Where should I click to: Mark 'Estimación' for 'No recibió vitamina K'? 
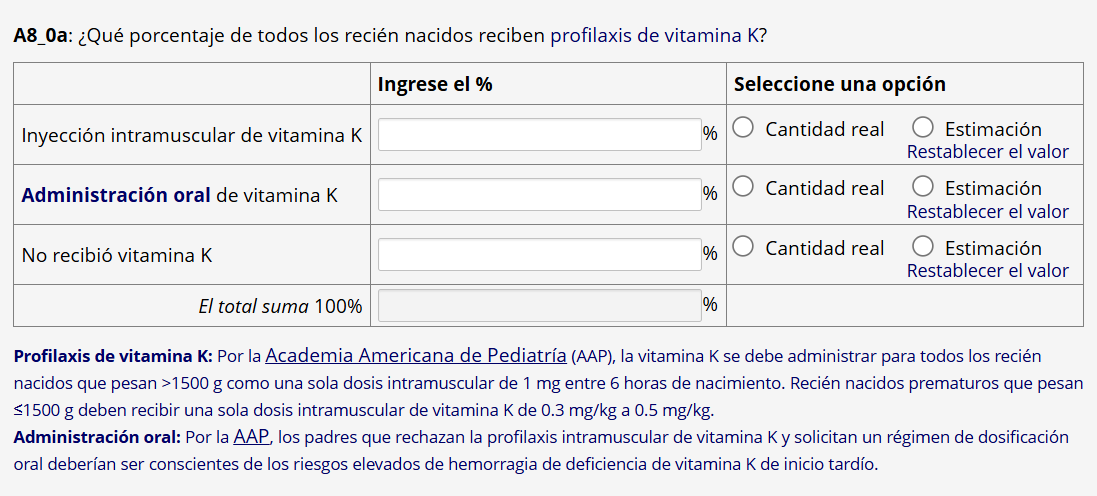click(923, 247)
